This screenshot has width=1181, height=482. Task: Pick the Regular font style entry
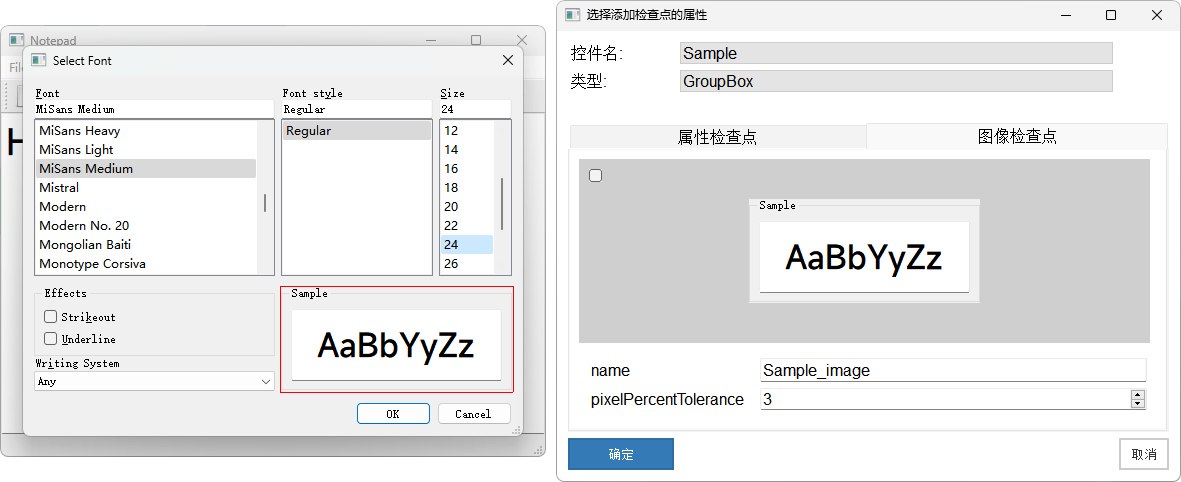pyautogui.click(x=356, y=131)
